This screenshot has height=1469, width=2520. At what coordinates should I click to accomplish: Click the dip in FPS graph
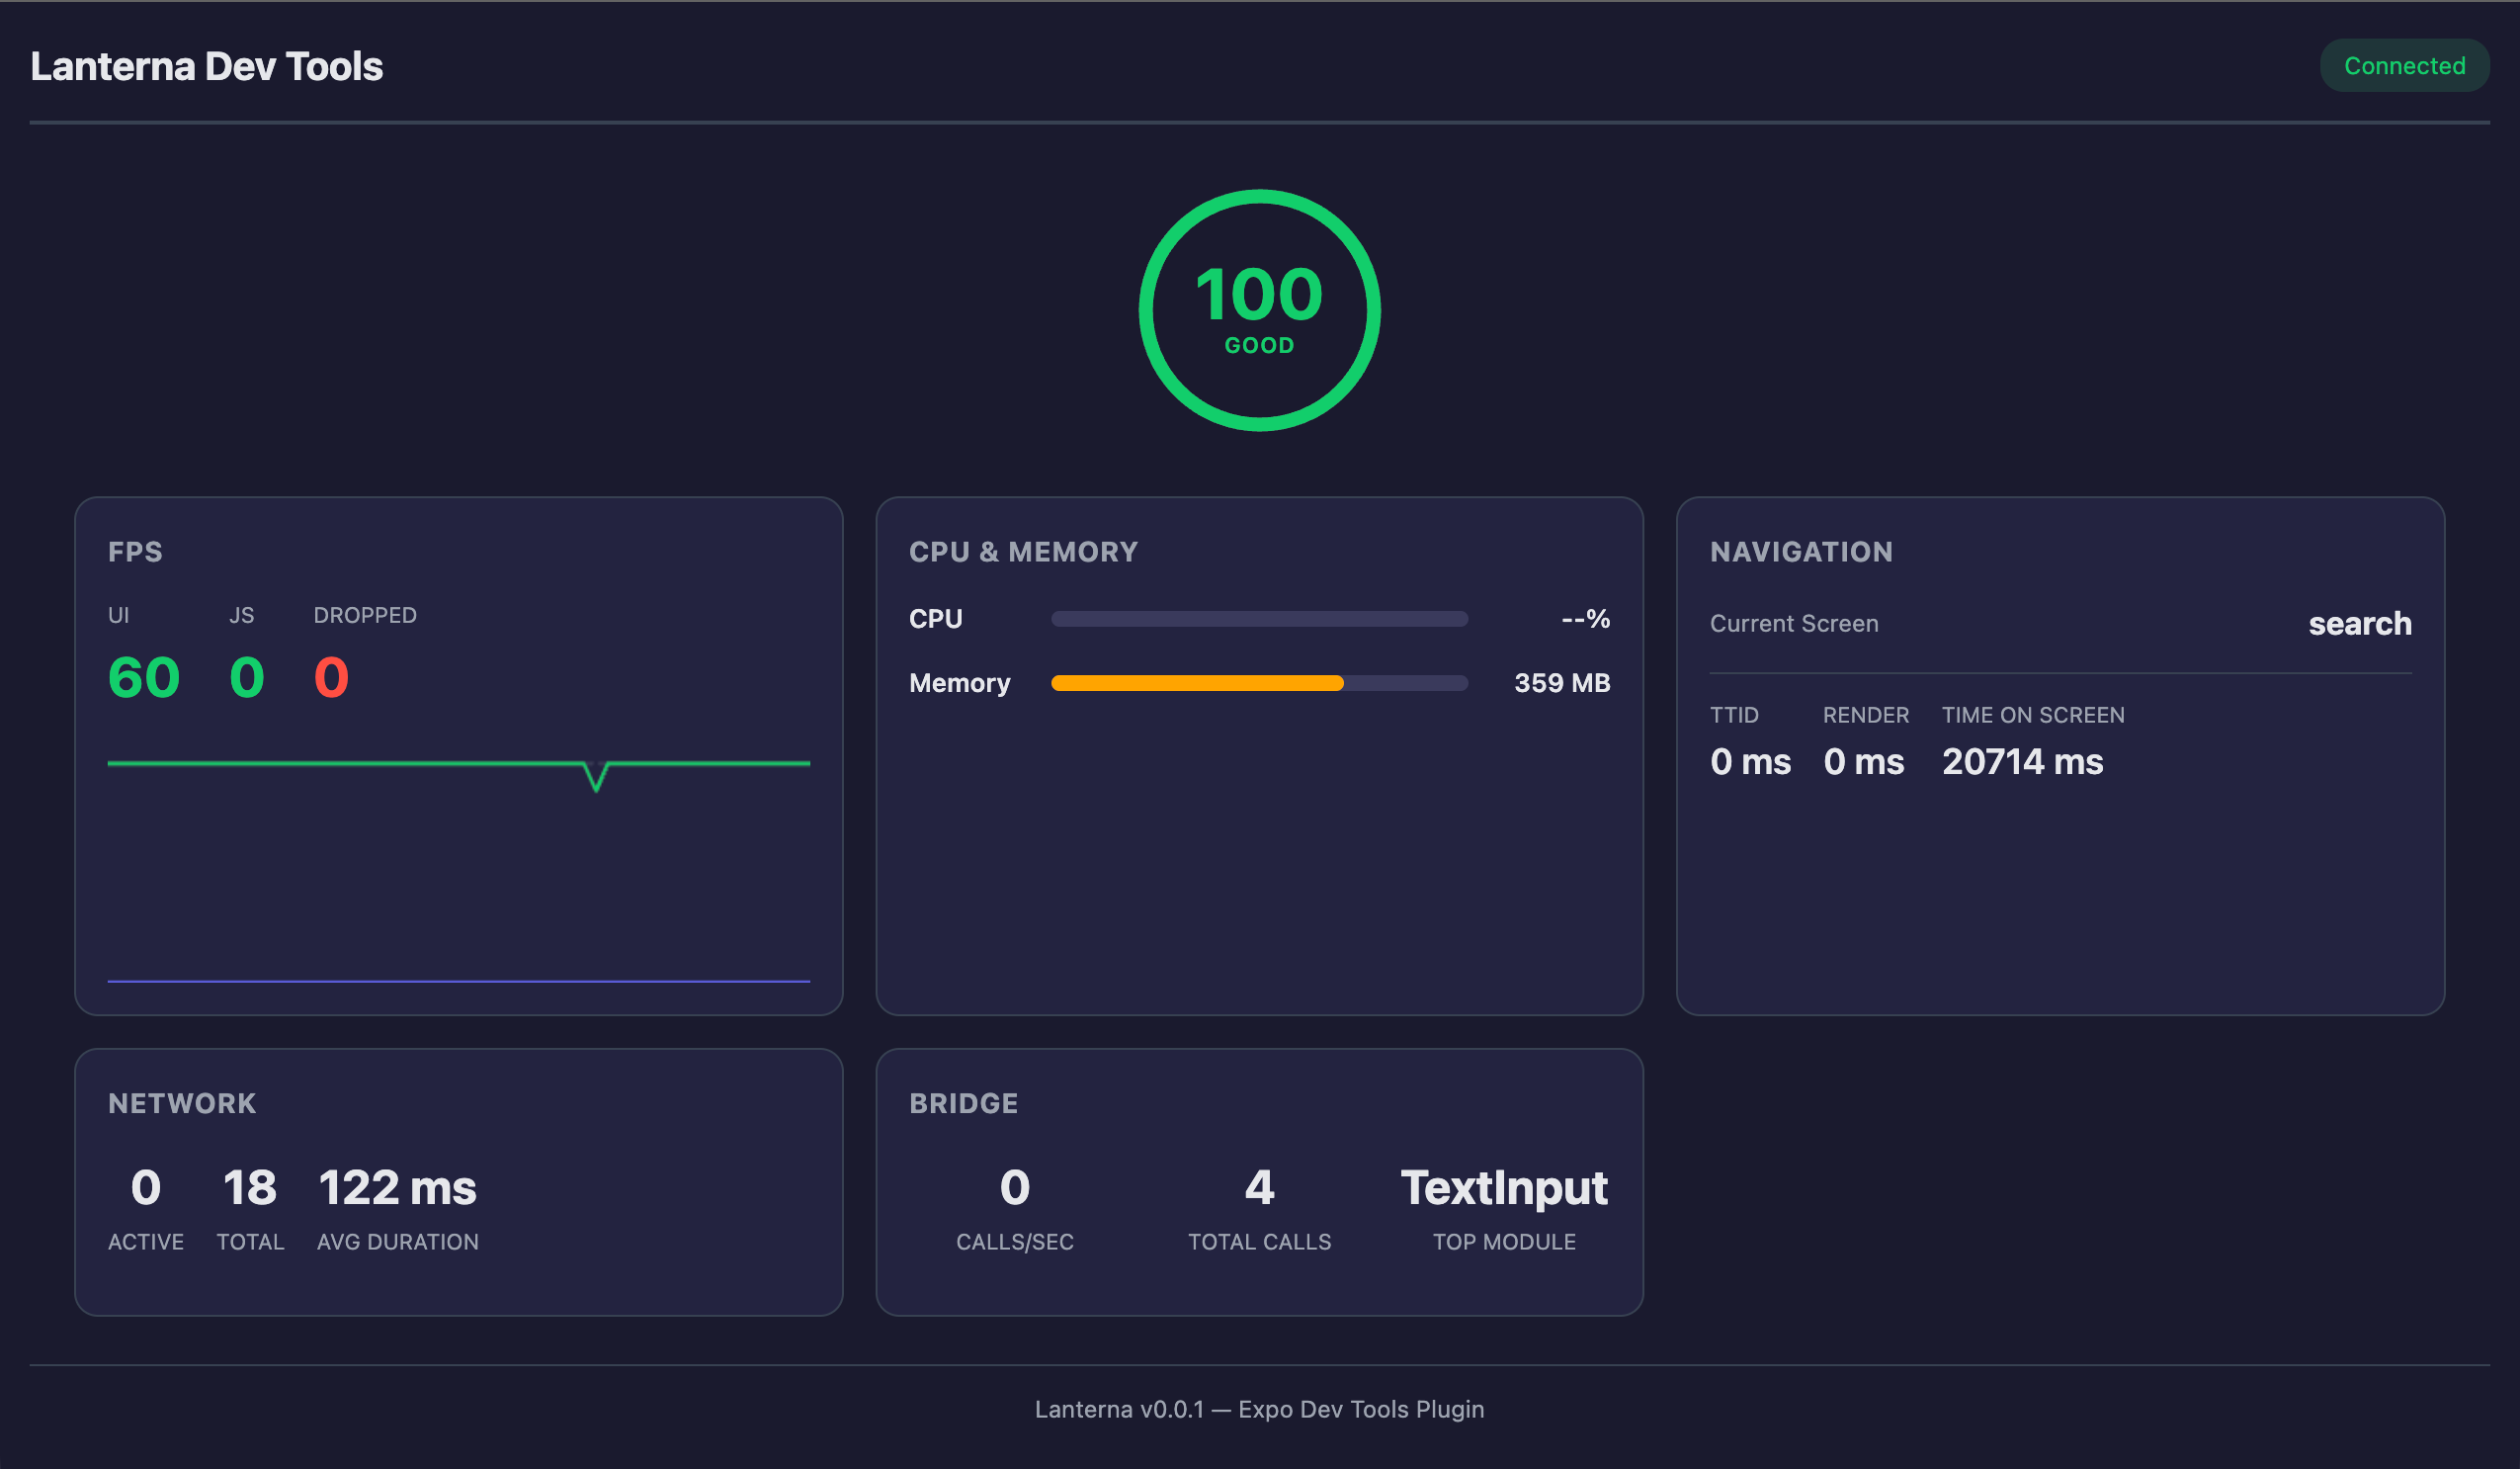click(596, 778)
